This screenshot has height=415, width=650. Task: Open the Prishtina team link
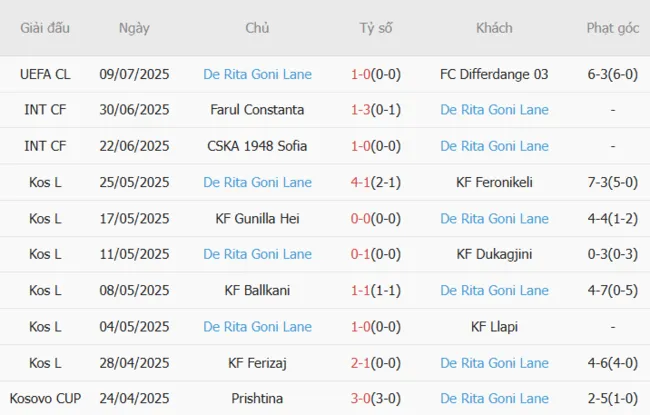[x=257, y=399]
